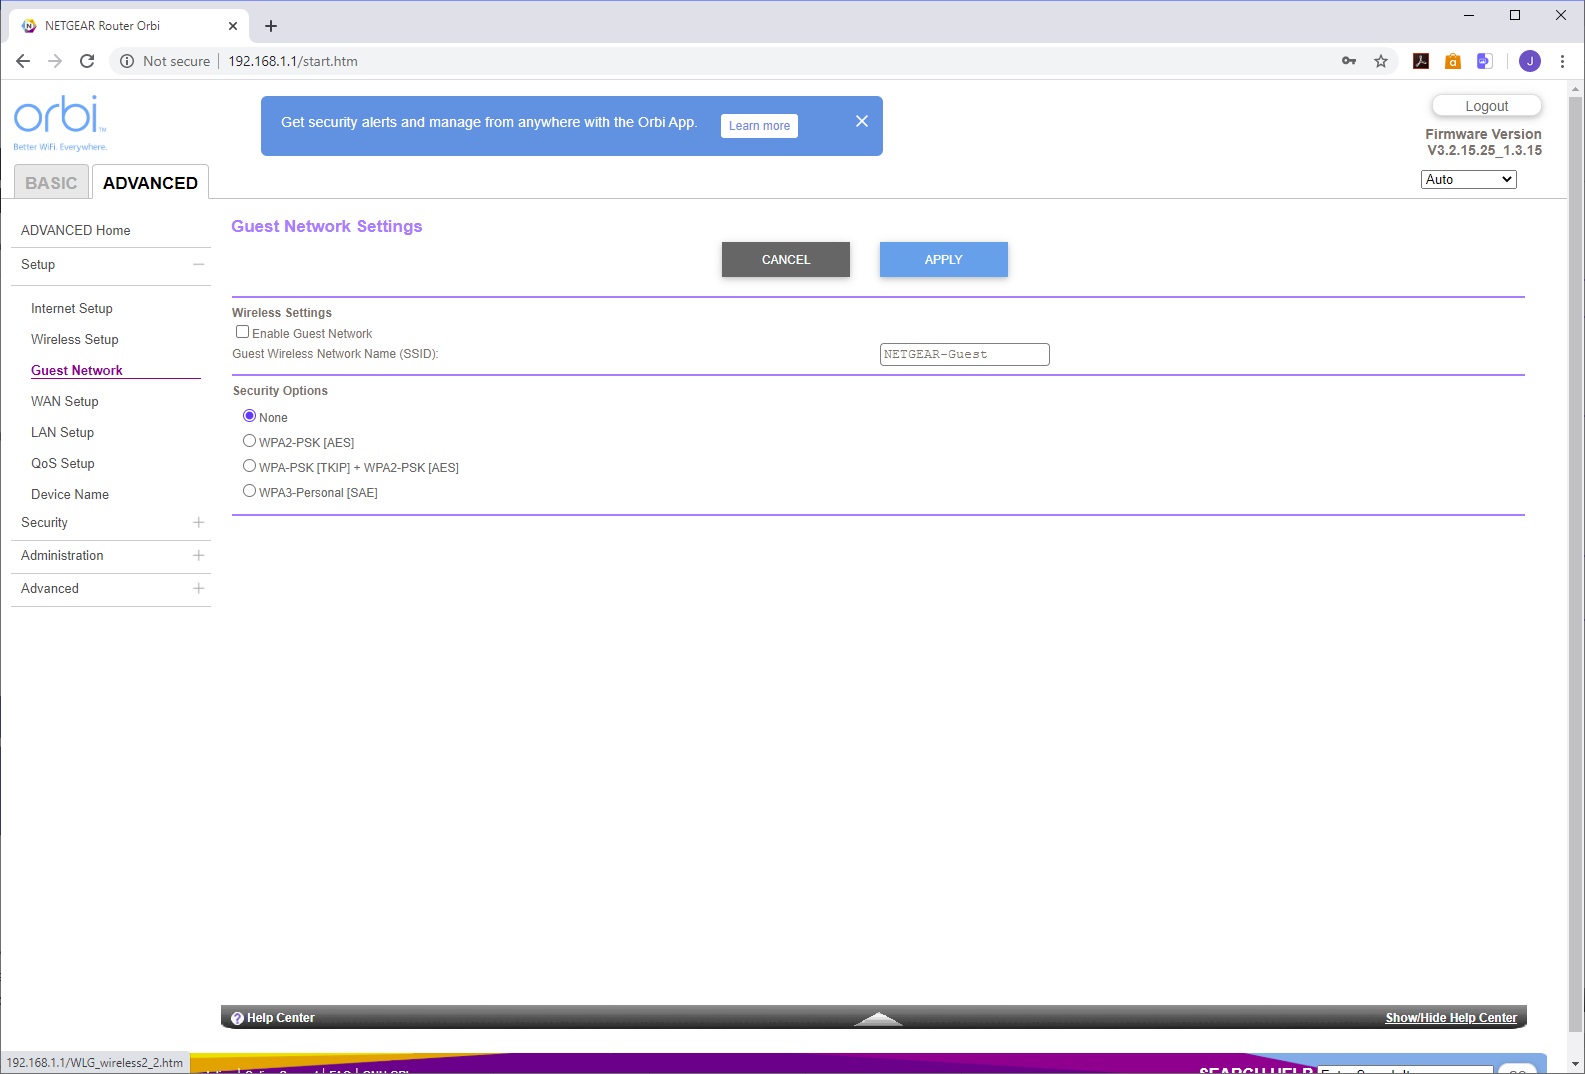Collapse the Setup section minus icon
The image size is (1585, 1074).
[x=199, y=264]
